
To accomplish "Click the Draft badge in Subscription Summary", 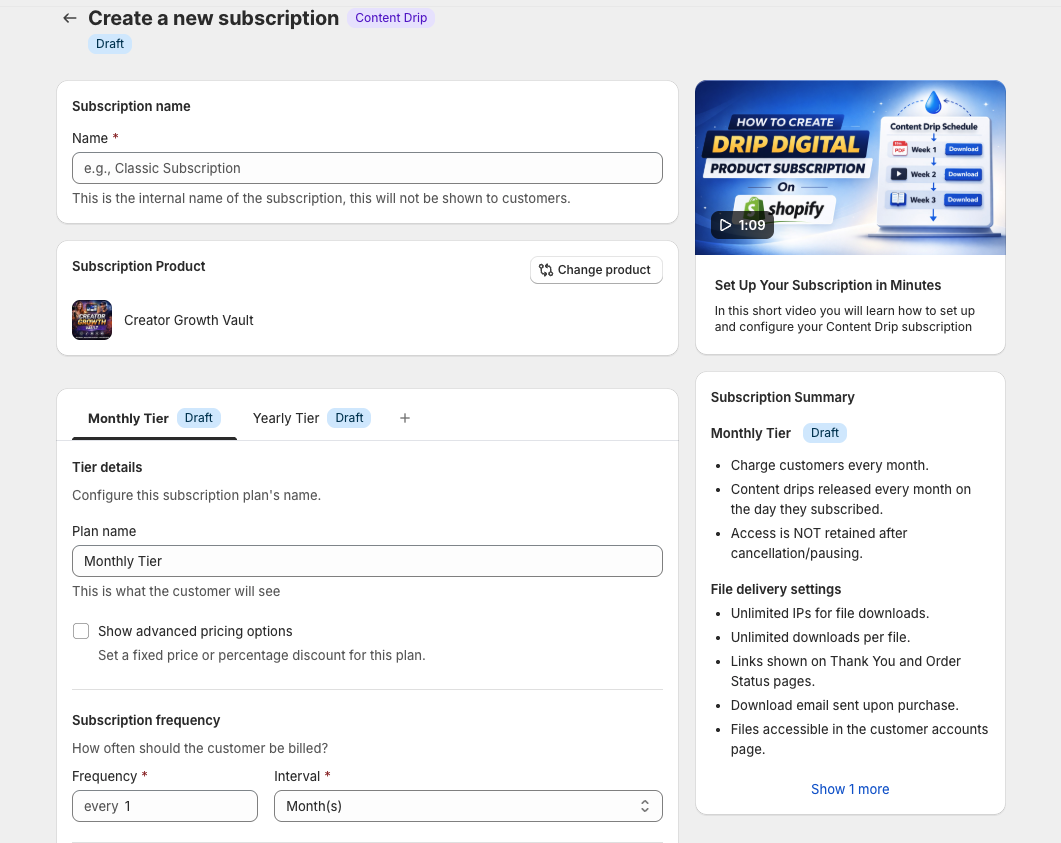I will (825, 433).
